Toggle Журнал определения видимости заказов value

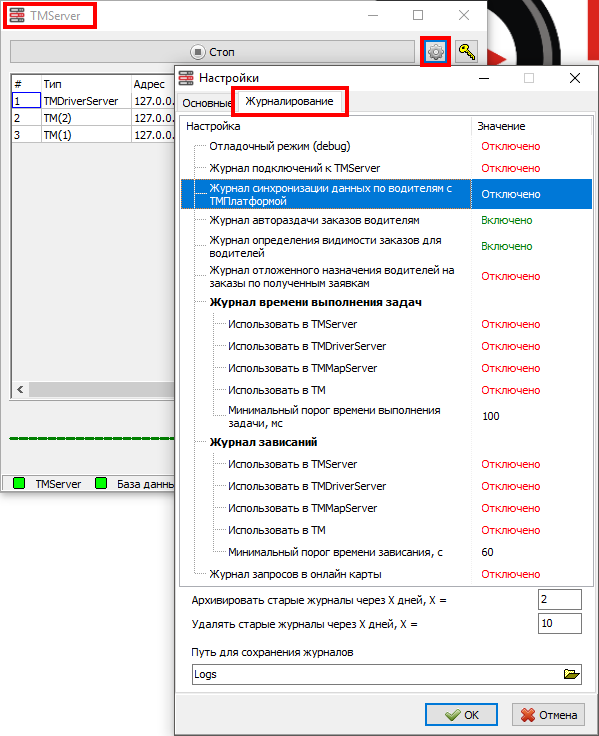507,246
